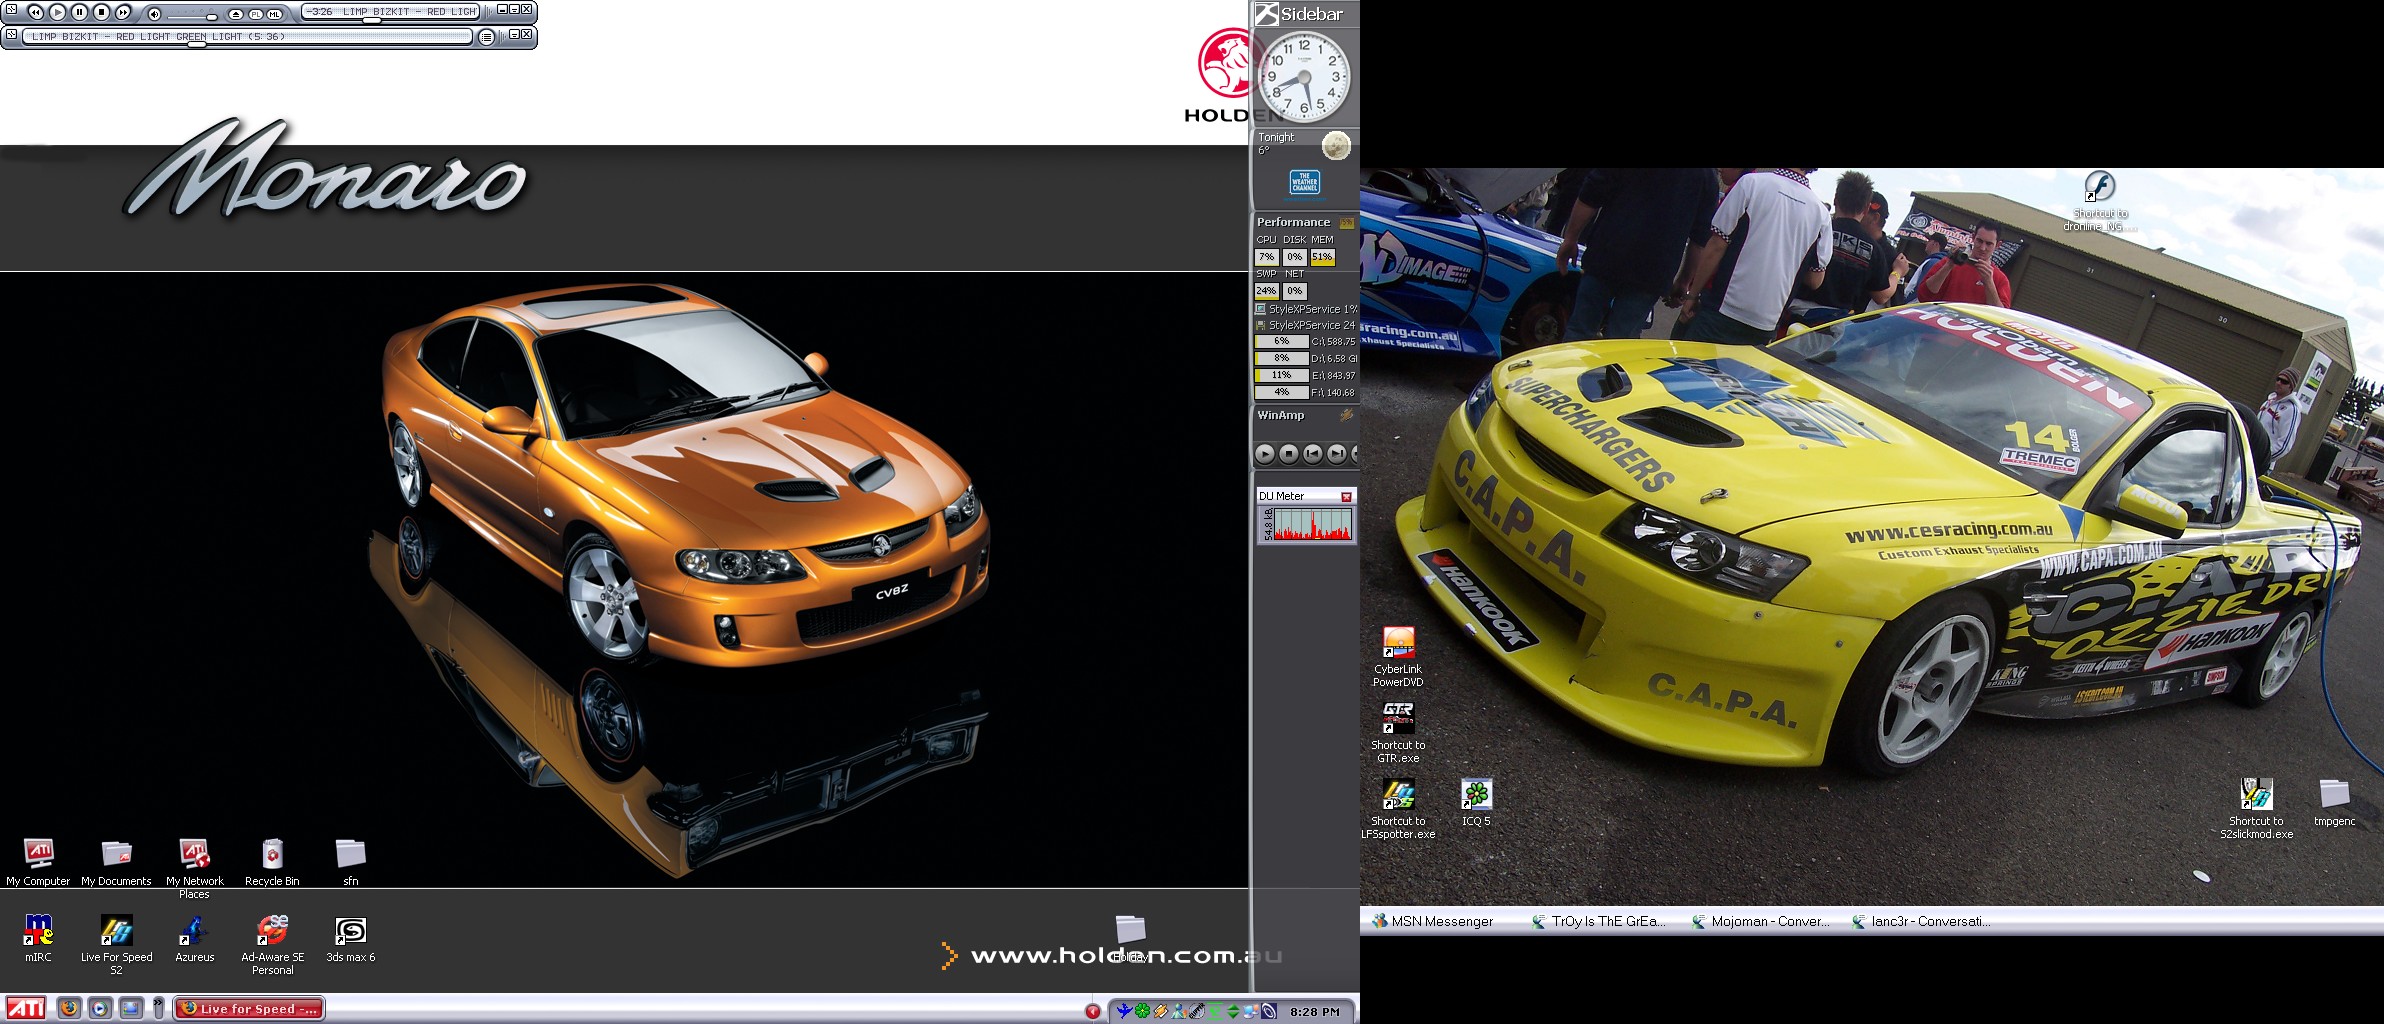This screenshot has height=1024, width=2384.
Task: Select the Holden folder icon on desktop
Action: pyautogui.click(x=1130, y=938)
